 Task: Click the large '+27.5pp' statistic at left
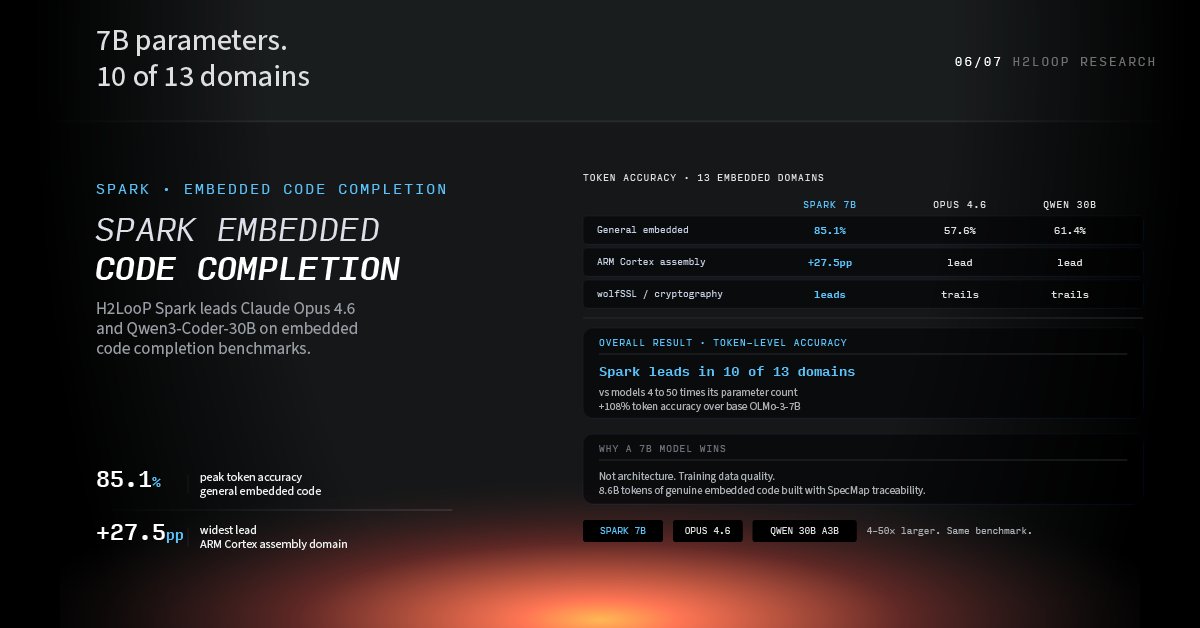(x=140, y=533)
